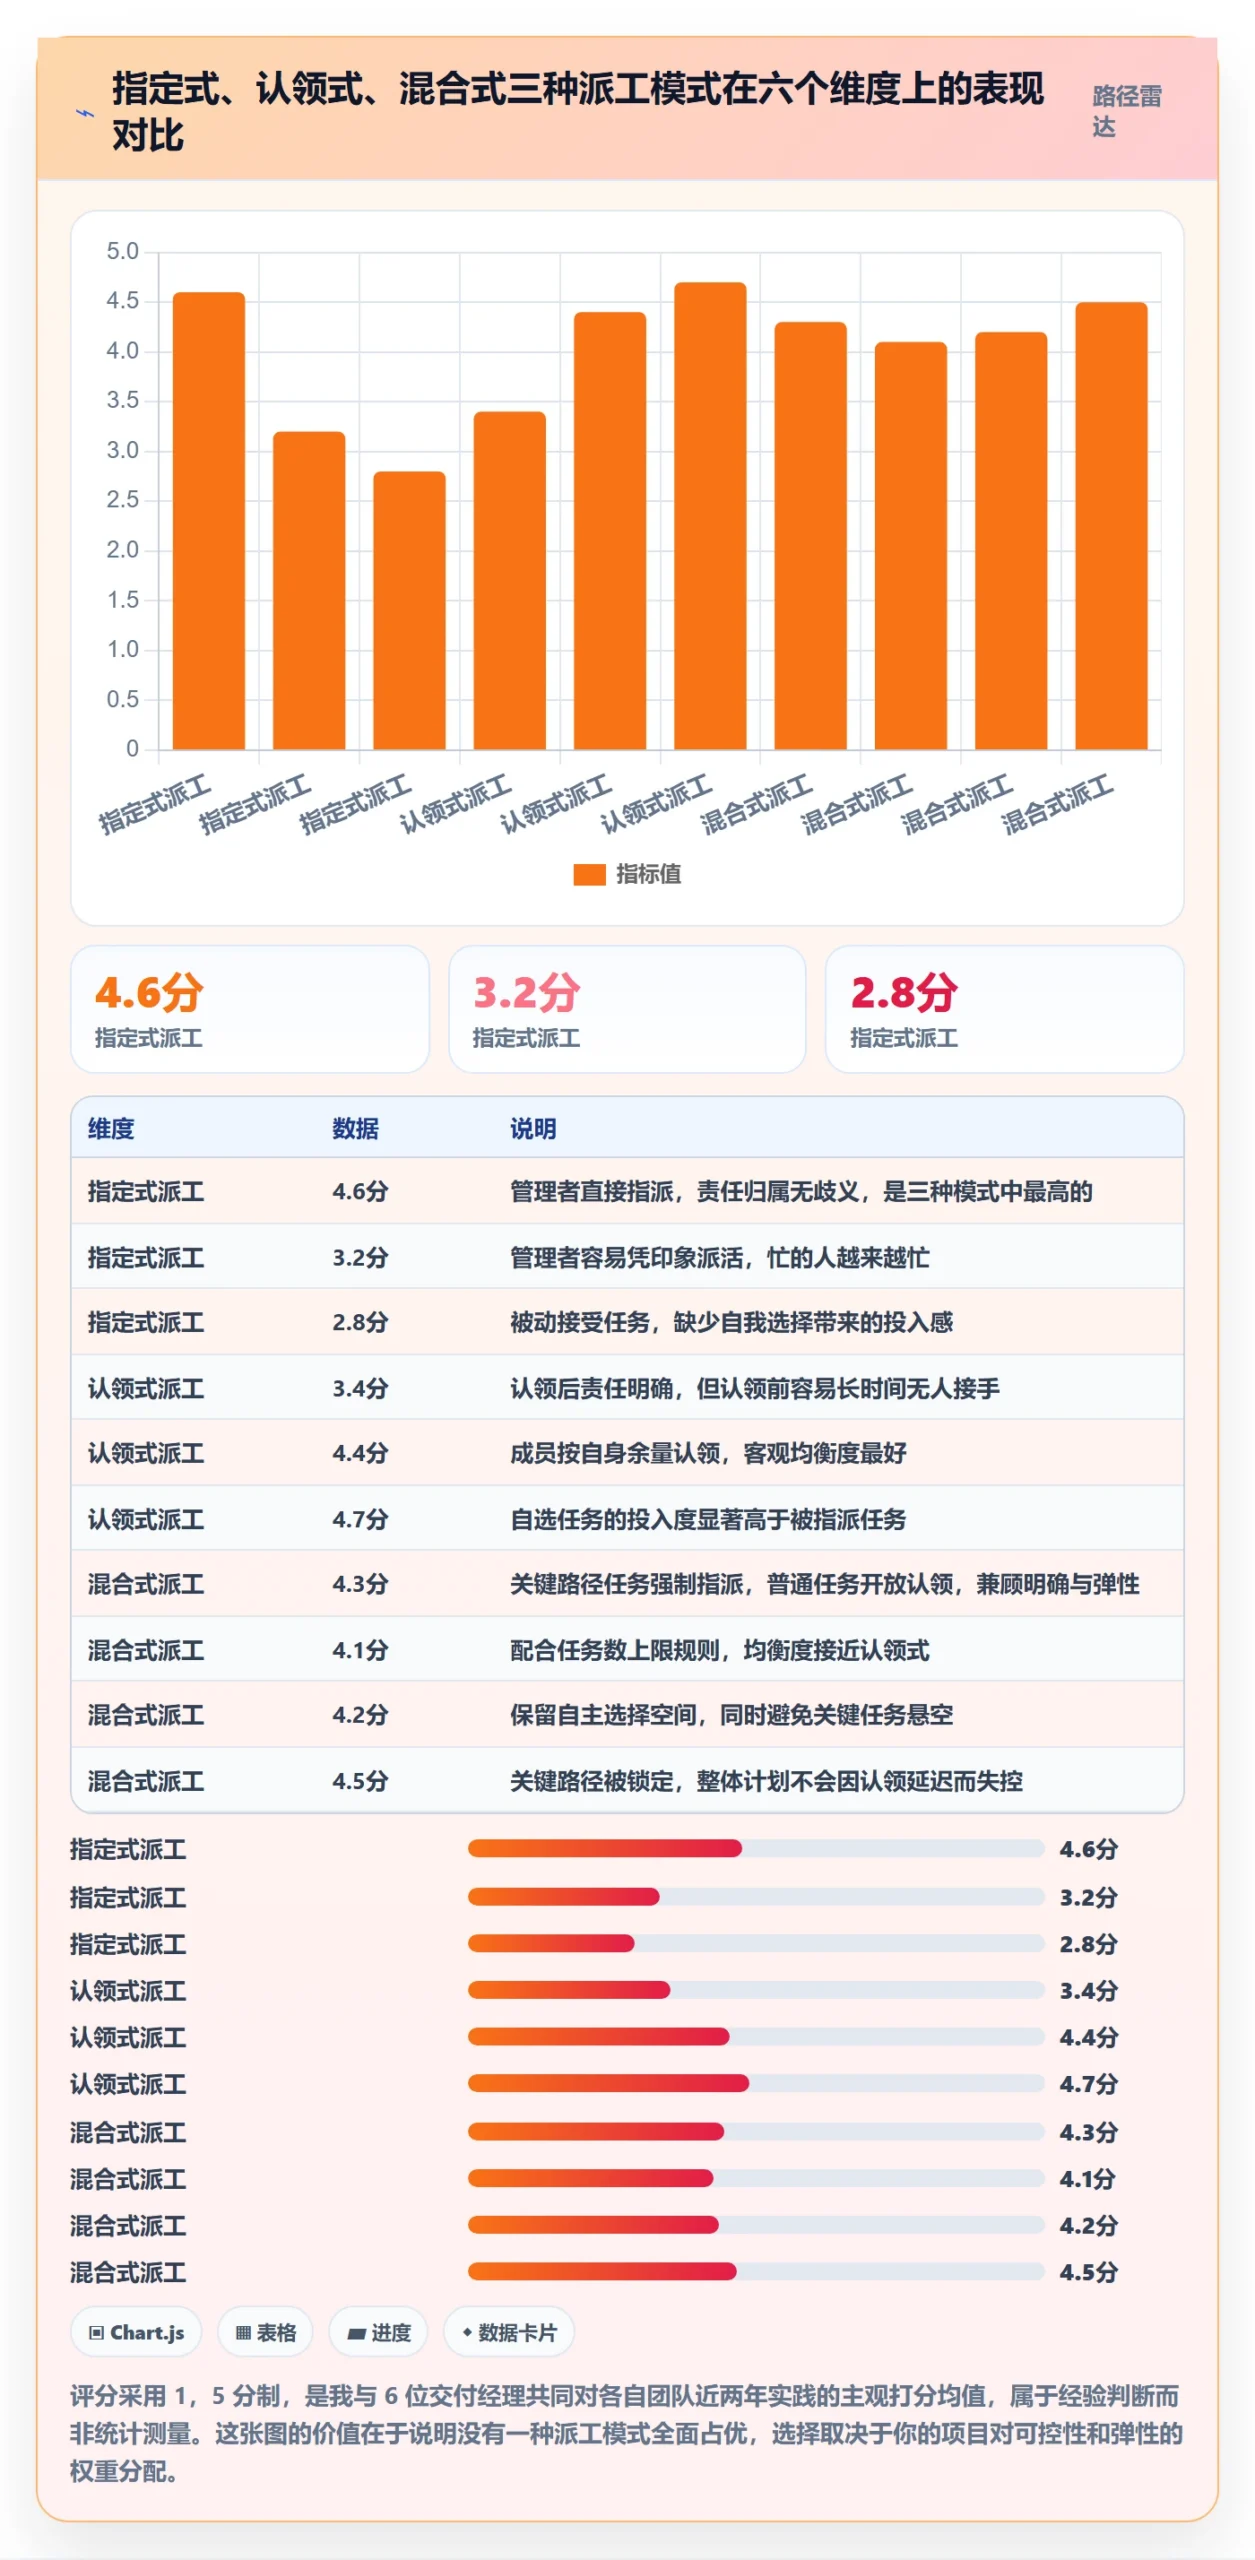Image resolution: width=1255 pixels, height=2560 pixels.
Task: Open the 4.6分 data card
Action: [250, 1009]
